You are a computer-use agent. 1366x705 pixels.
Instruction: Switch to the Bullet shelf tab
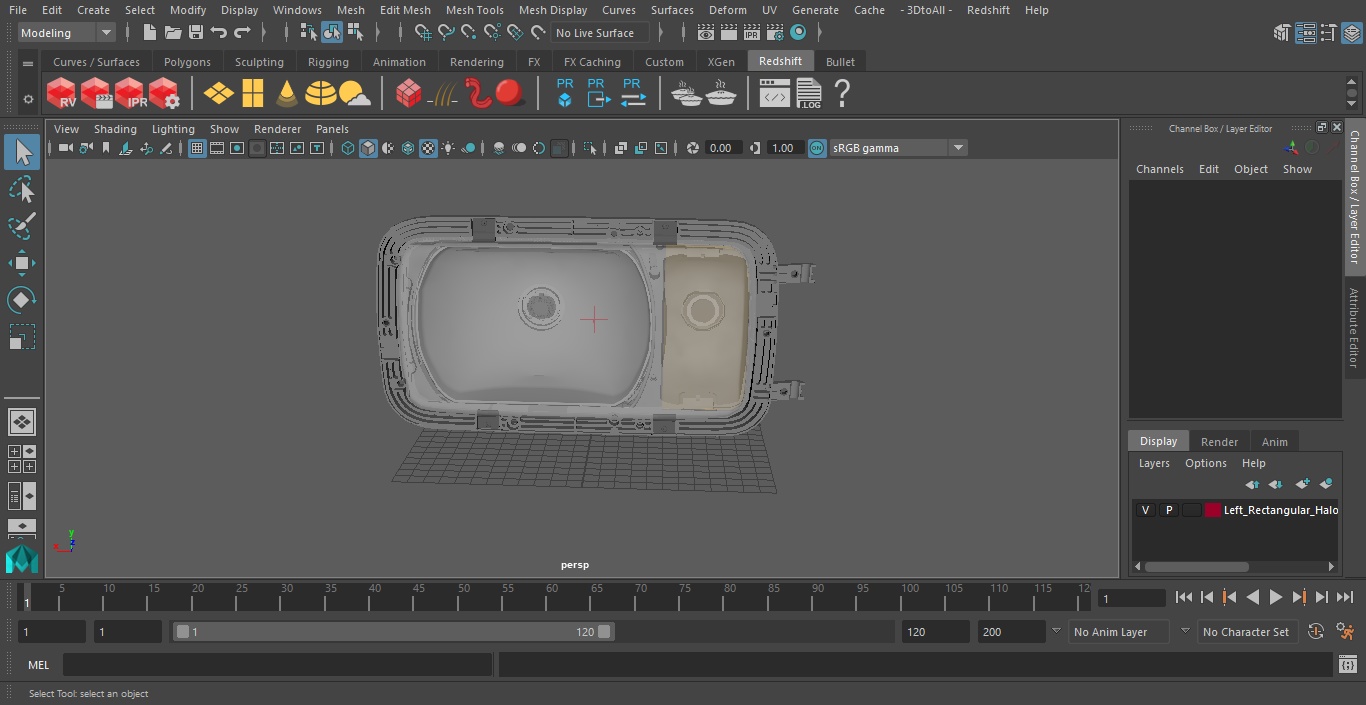[840, 62]
